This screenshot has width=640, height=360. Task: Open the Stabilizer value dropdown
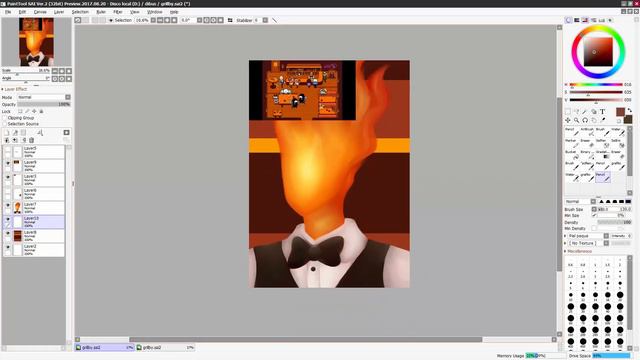pyautogui.click(x=265, y=20)
